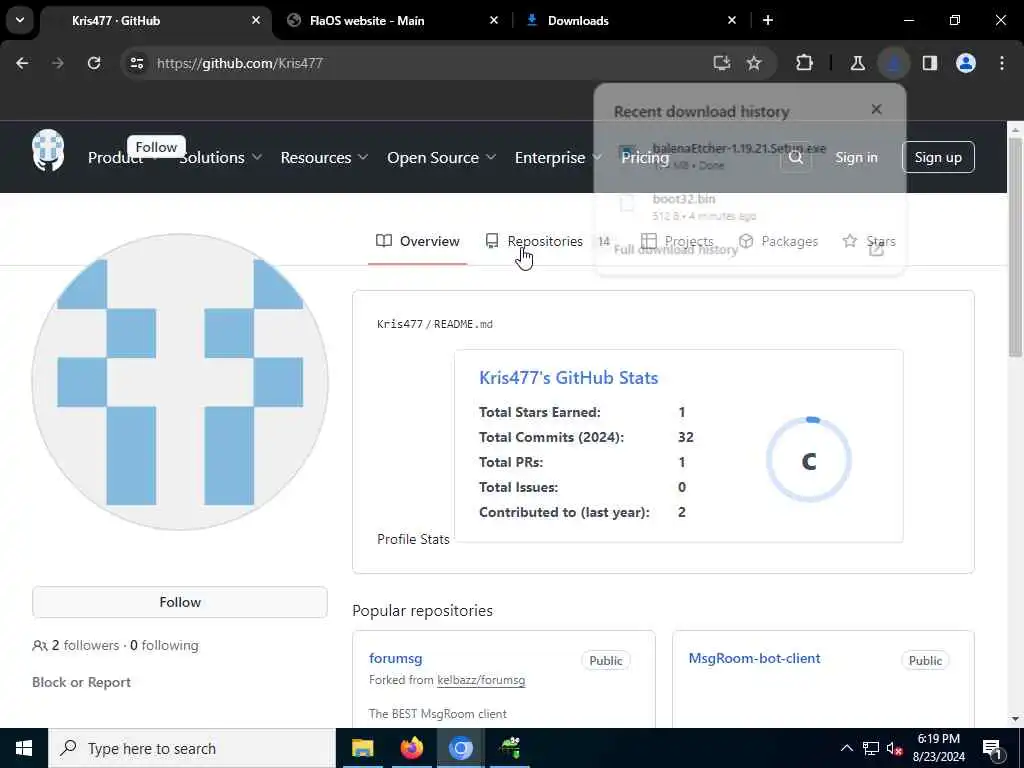This screenshot has height=768, width=1024.
Task: Open the Projects tab
Action: pyautogui.click(x=677, y=241)
